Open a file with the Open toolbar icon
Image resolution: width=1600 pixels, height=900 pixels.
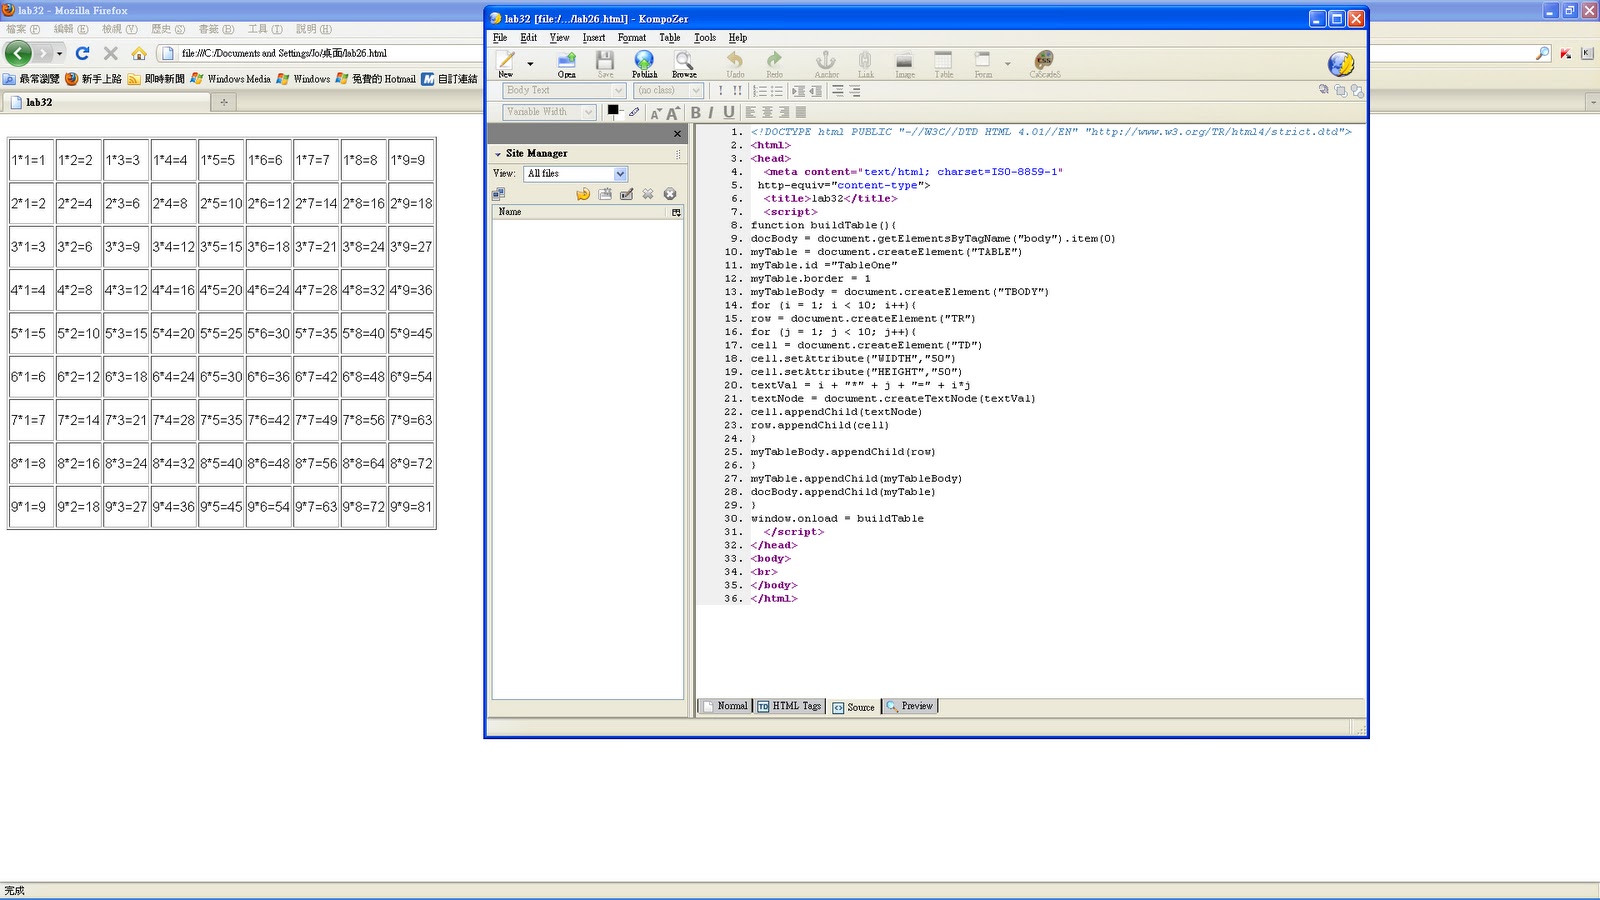click(x=567, y=64)
